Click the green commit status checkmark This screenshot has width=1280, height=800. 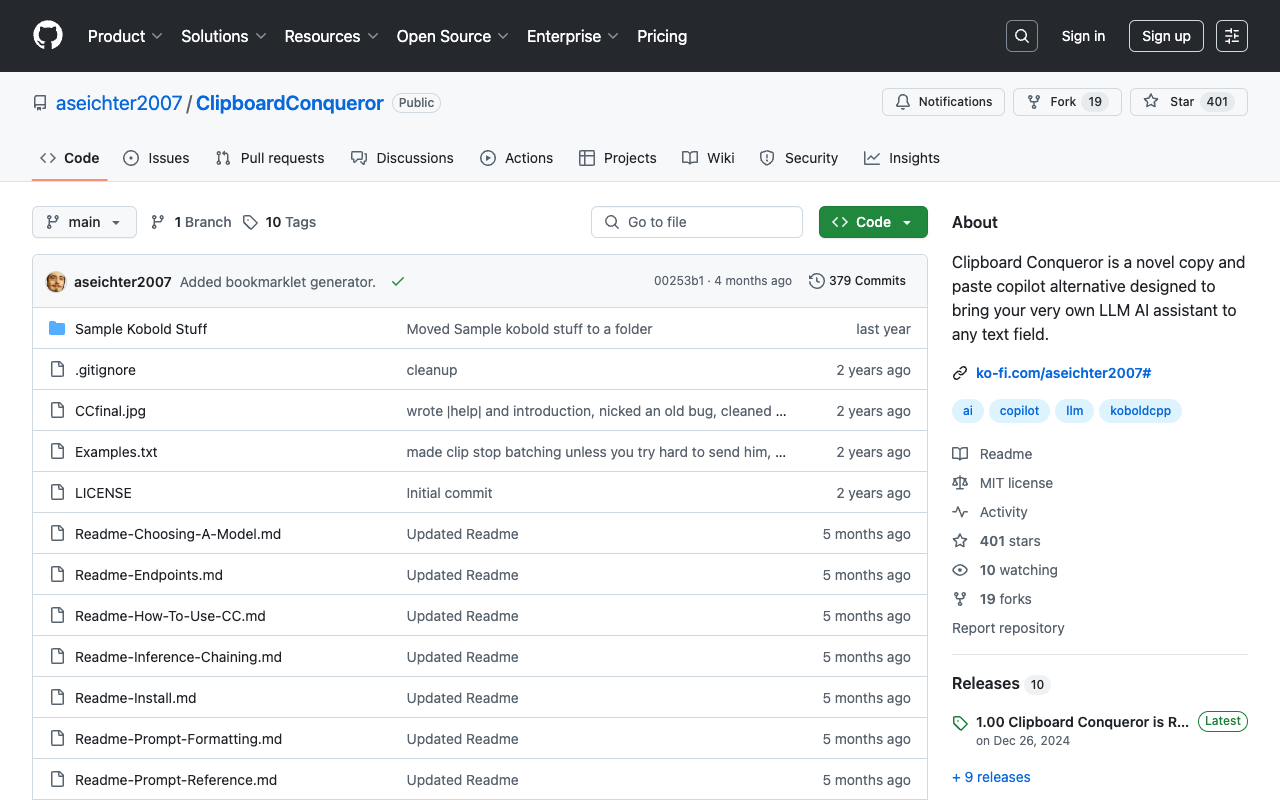[398, 282]
